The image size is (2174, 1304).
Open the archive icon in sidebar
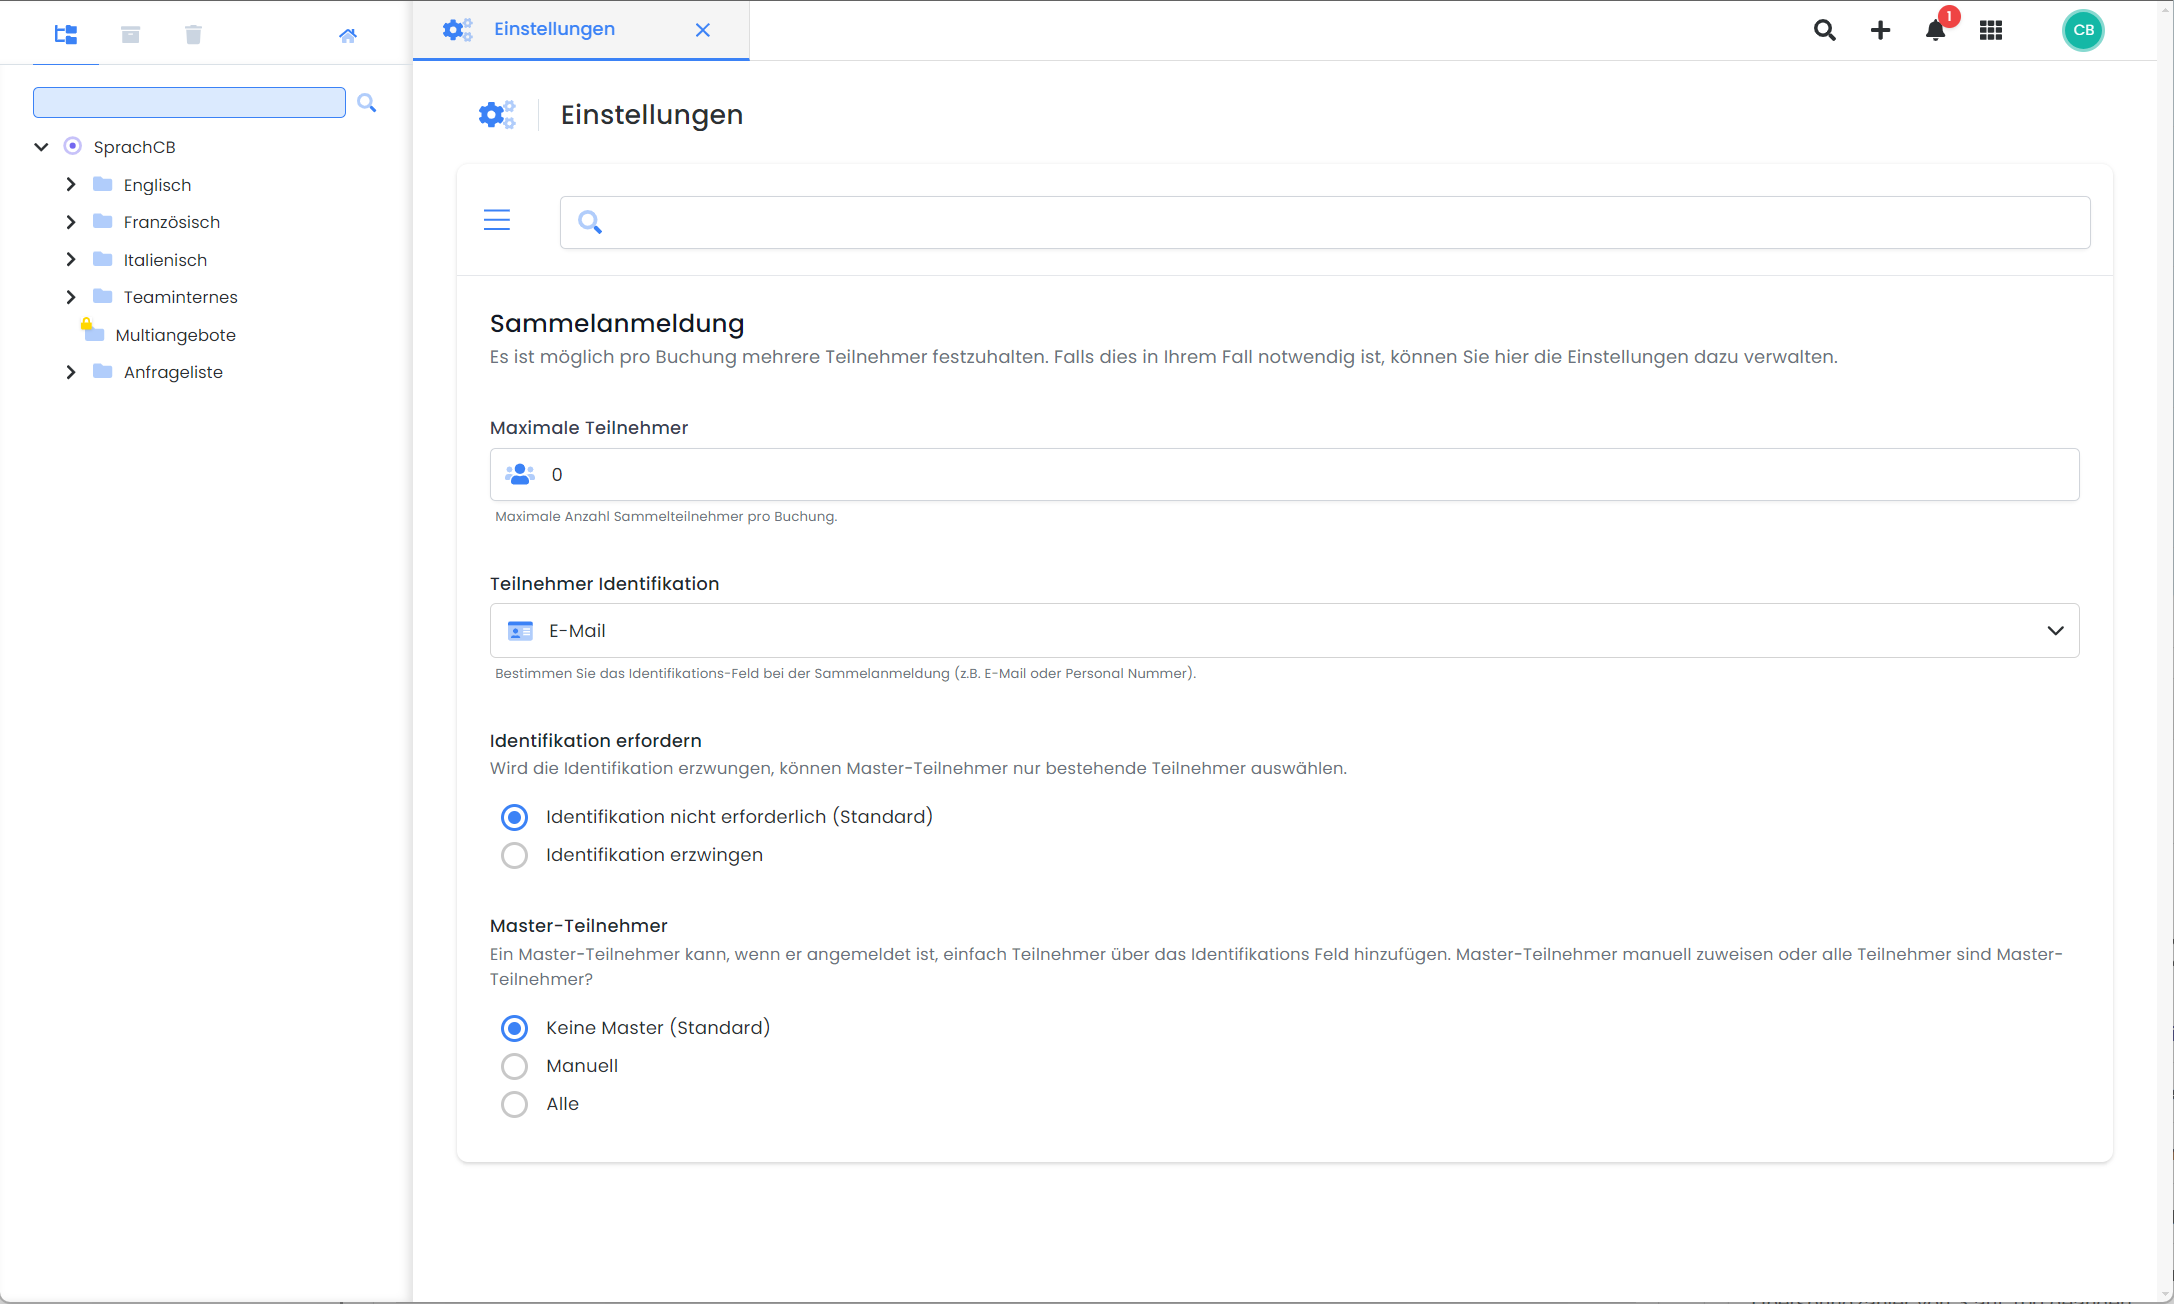tap(130, 35)
